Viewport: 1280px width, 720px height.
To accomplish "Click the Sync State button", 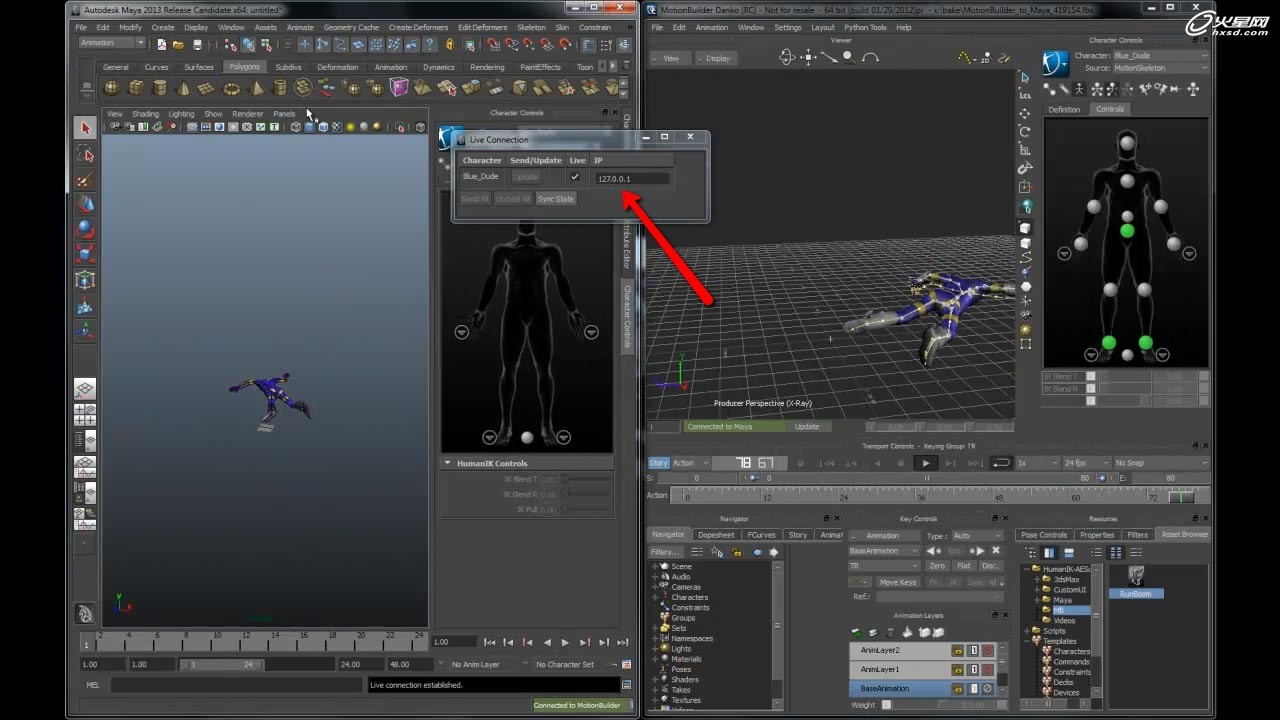I will click(555, 199).
